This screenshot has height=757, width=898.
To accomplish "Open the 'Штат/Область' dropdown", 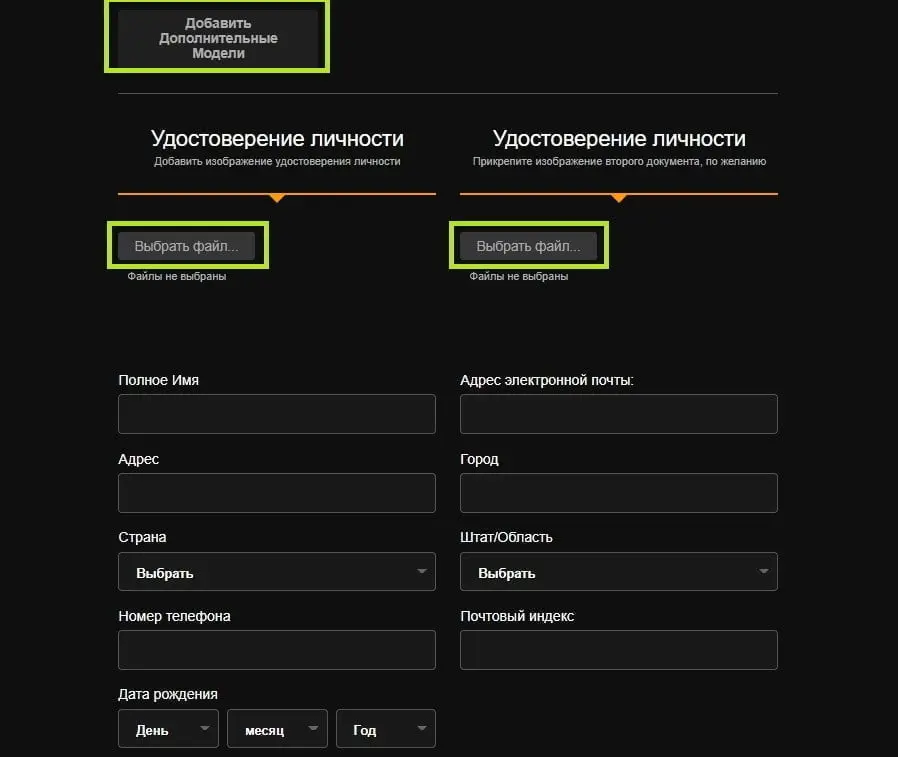I will pos(619,571).
